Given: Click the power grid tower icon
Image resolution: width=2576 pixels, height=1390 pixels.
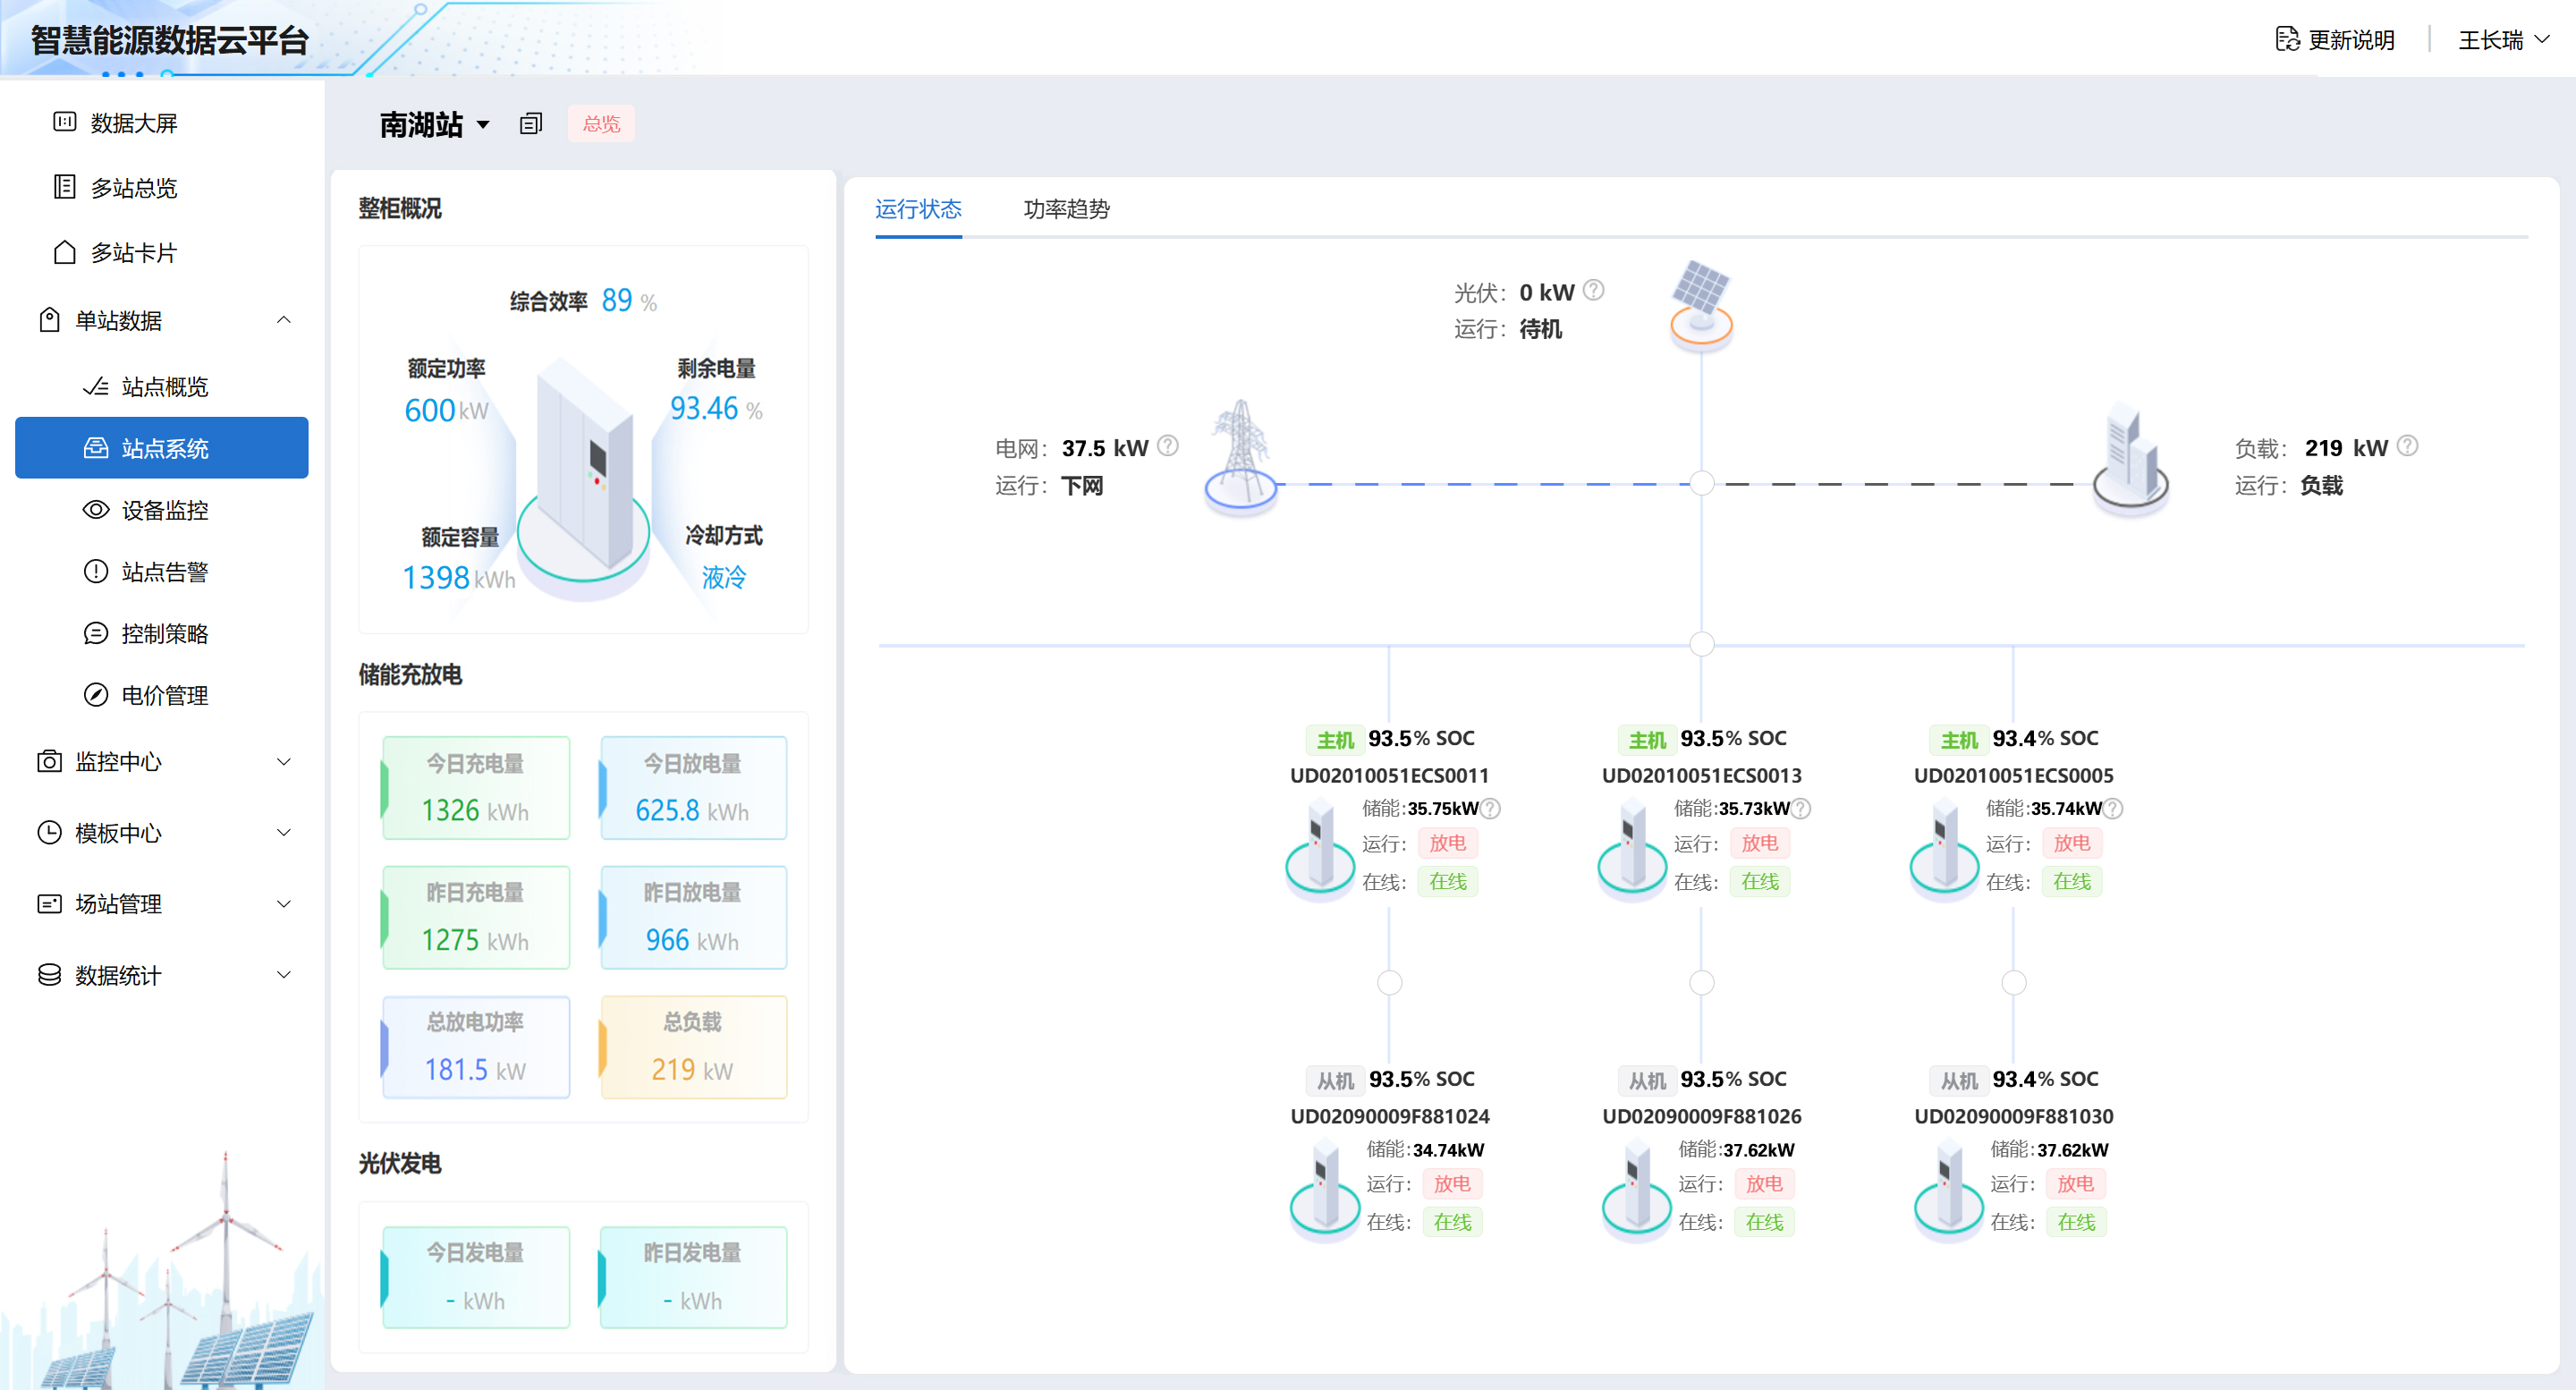Looking at the screenshot, I should click(1240, 456).
